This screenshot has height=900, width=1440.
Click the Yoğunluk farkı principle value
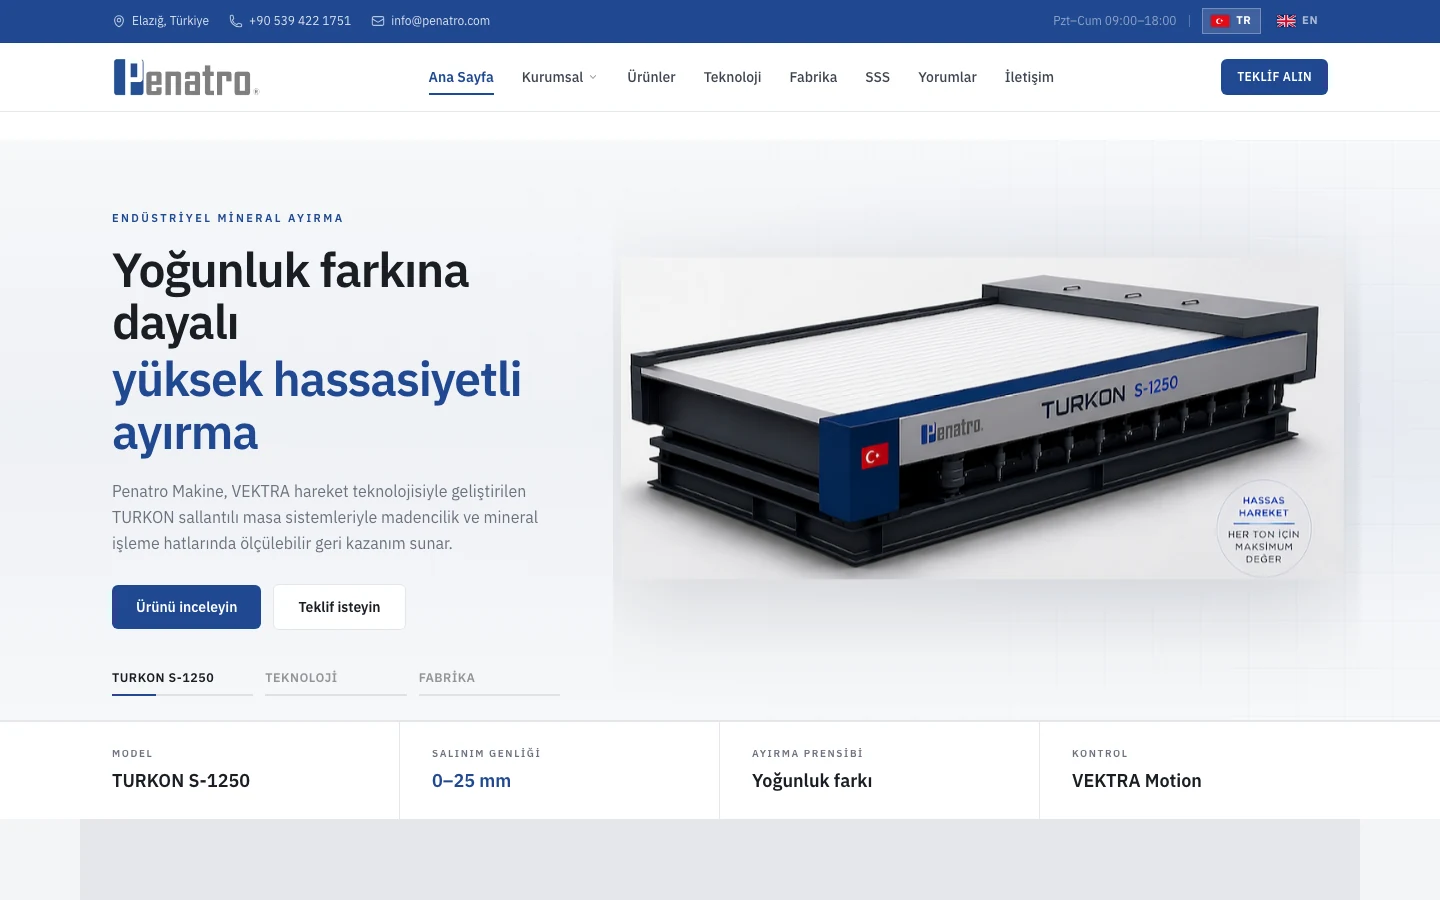[x=812, y=781]
